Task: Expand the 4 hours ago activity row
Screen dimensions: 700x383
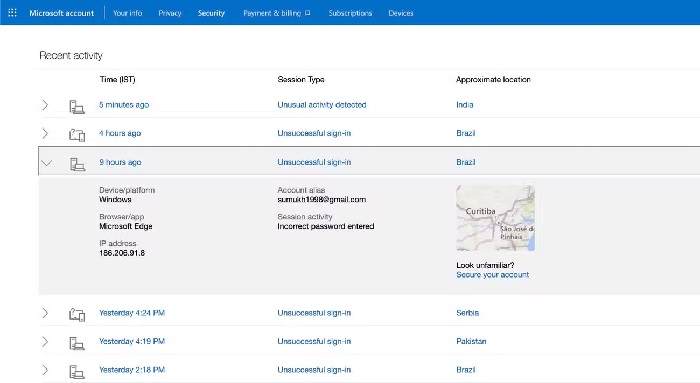Action: point(45,133)
